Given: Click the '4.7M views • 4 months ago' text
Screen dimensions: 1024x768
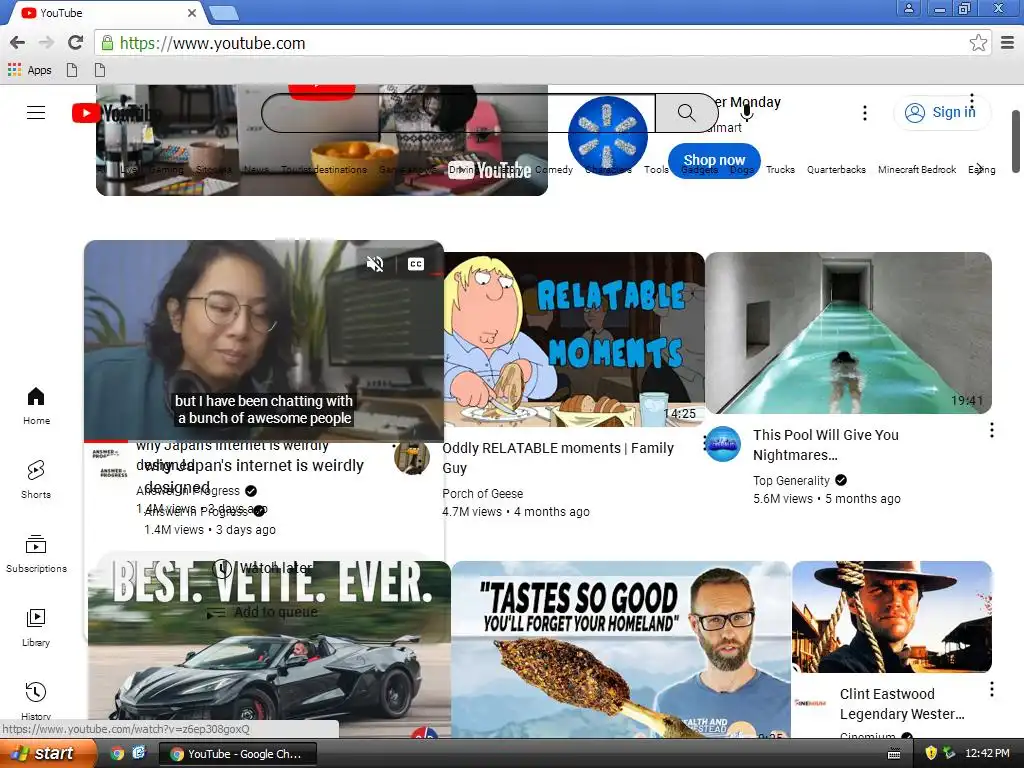Looking at the screenshot, I should [x=516, y=512].
